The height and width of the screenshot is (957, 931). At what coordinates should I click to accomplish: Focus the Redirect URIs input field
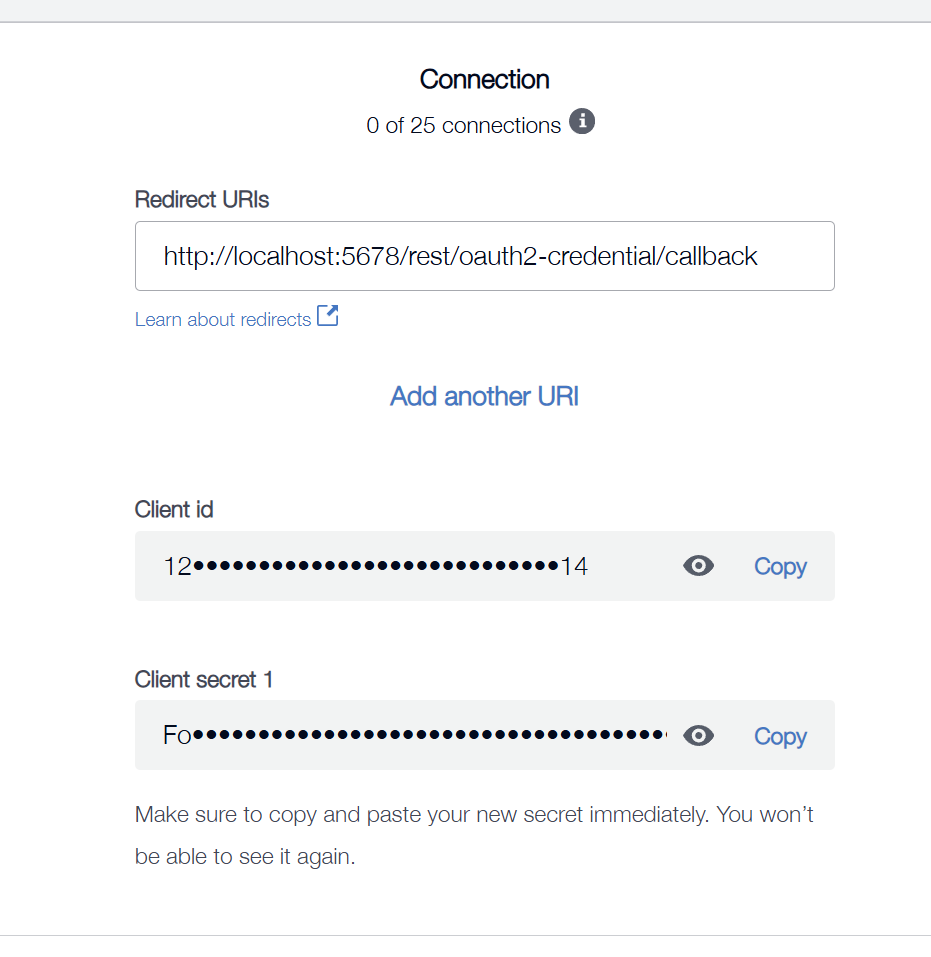[485, 256]
